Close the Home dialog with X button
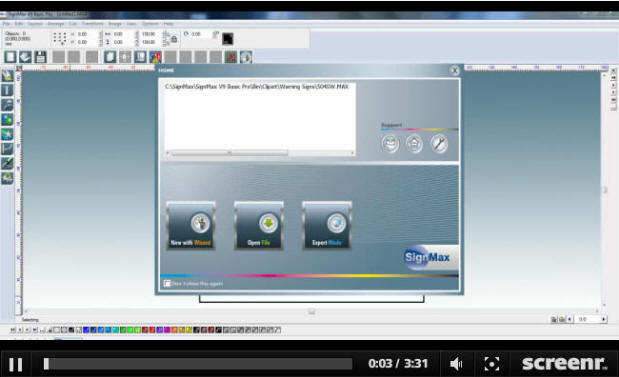619x377 pixels. (x=454, y=71)
